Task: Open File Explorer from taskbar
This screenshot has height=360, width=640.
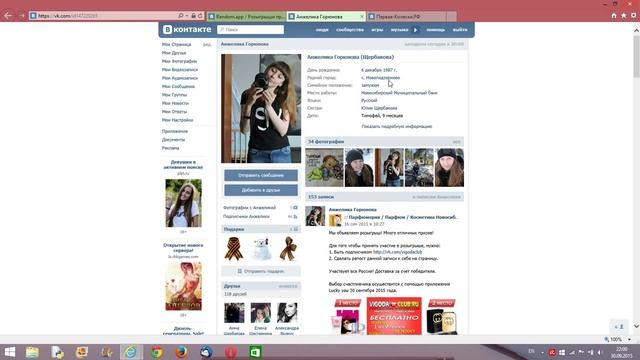Action: coord(32,352)
